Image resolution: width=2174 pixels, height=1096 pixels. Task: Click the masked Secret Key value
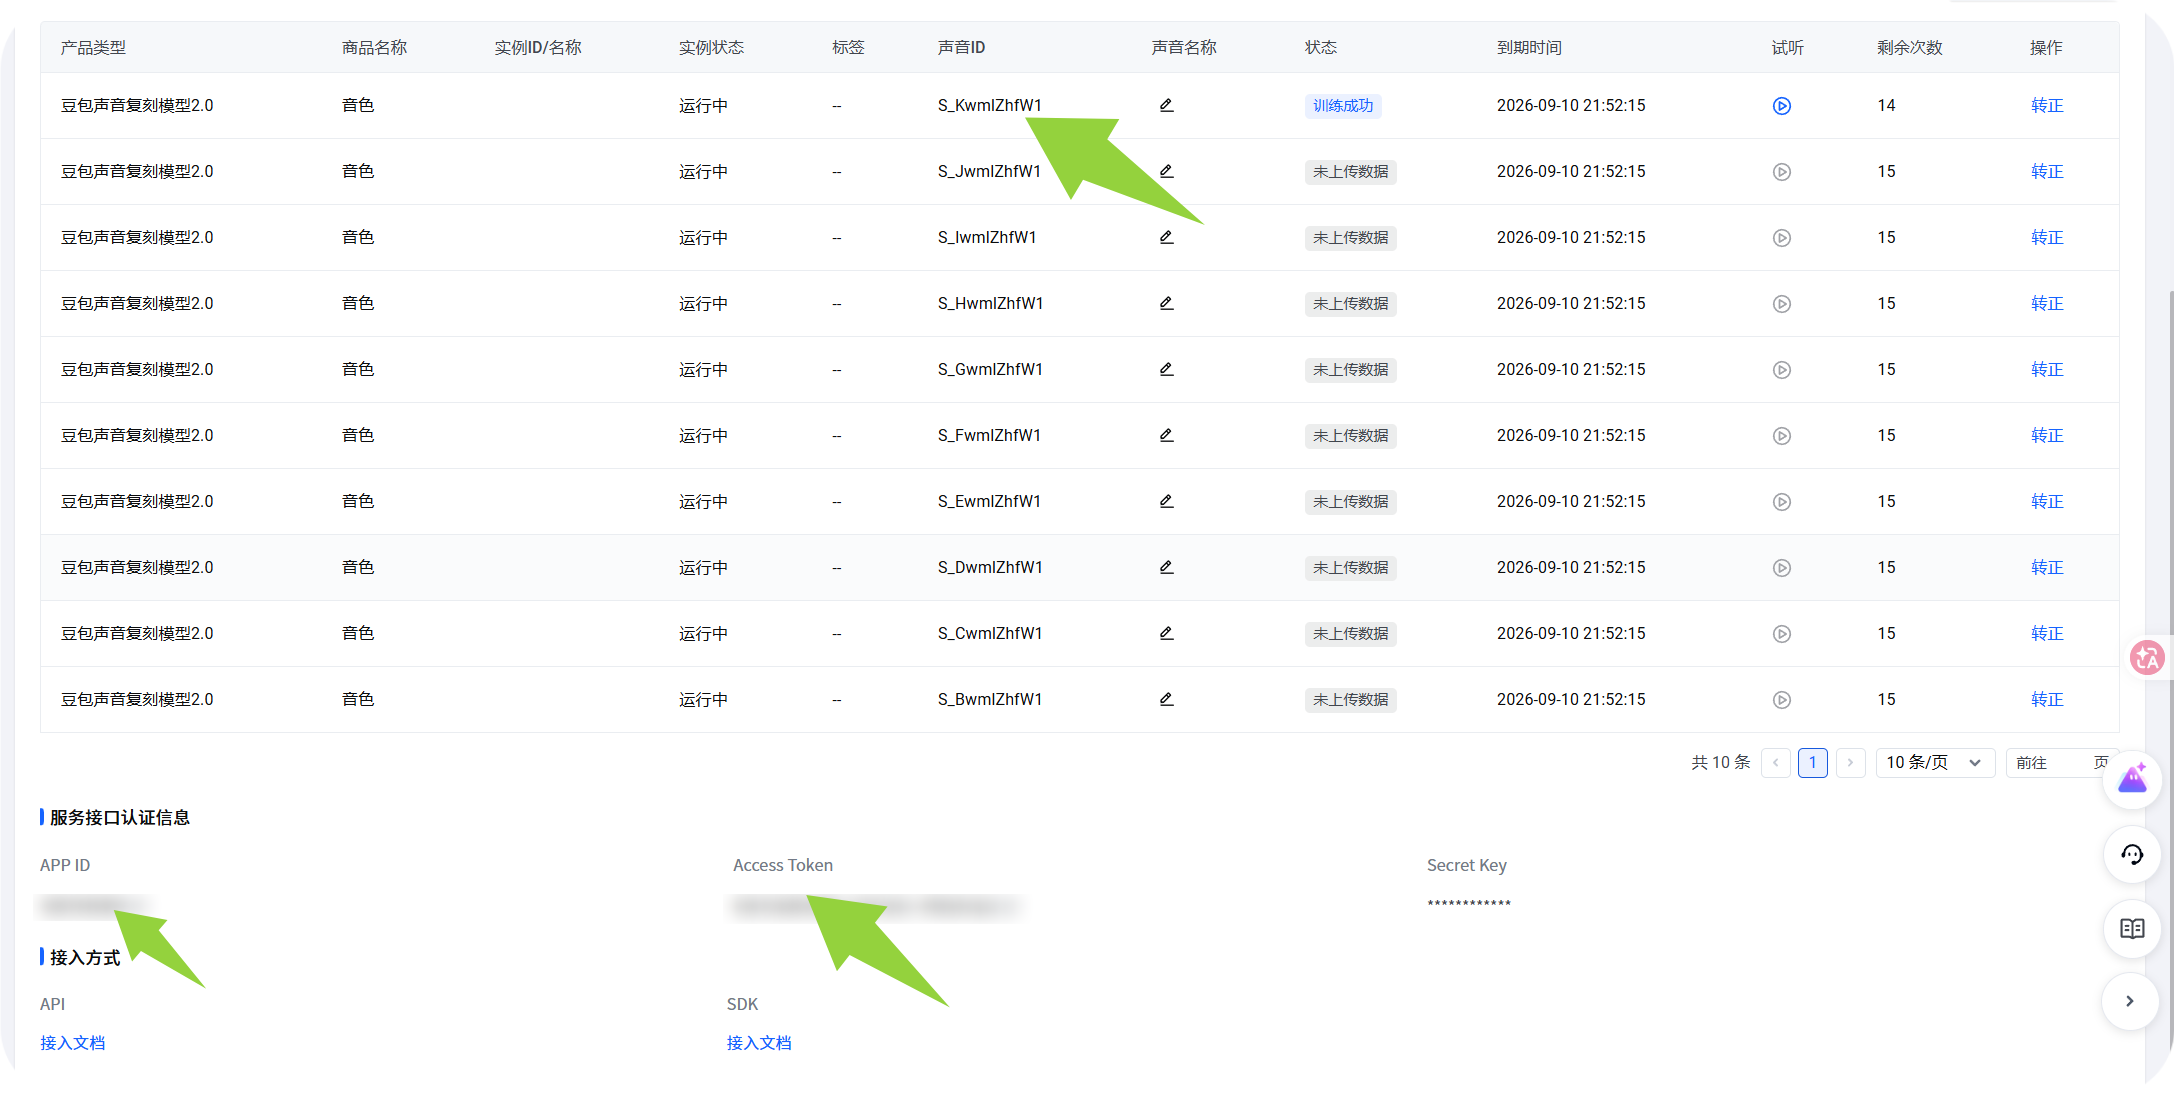click(1469, 904)
